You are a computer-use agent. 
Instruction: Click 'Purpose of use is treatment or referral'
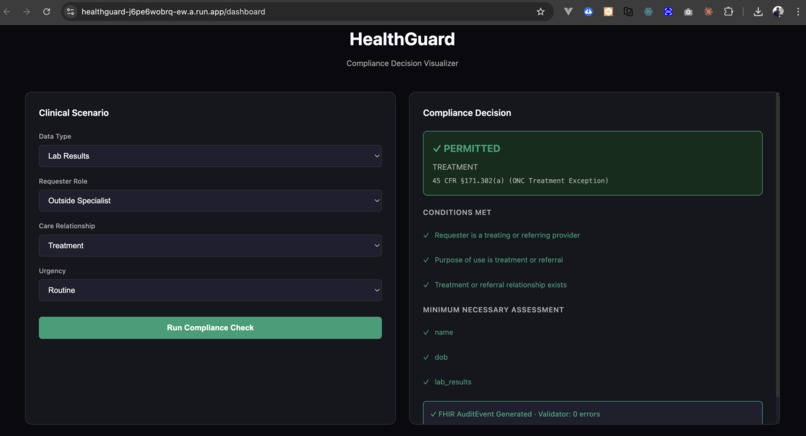click(x=499, y=260)
